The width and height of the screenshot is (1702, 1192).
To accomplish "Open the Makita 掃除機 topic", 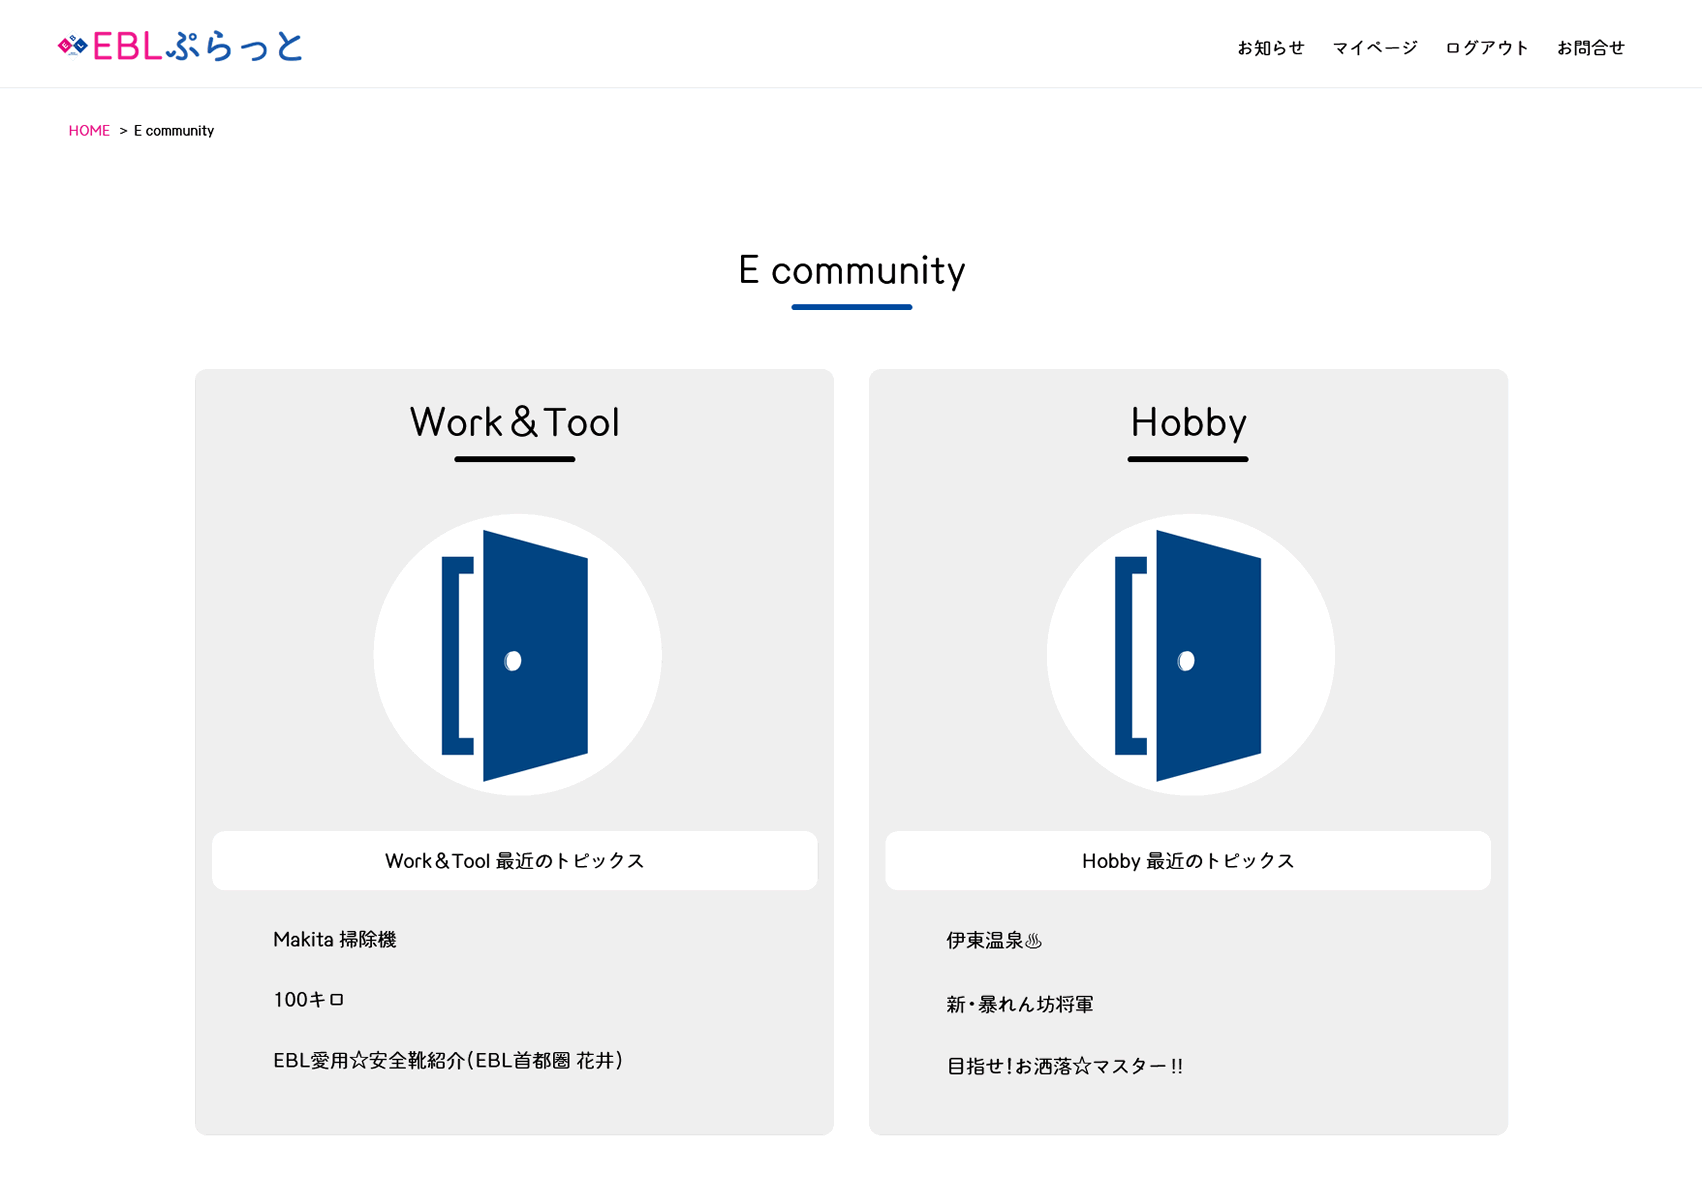I will pyautogui.click(x=335, y=939).
